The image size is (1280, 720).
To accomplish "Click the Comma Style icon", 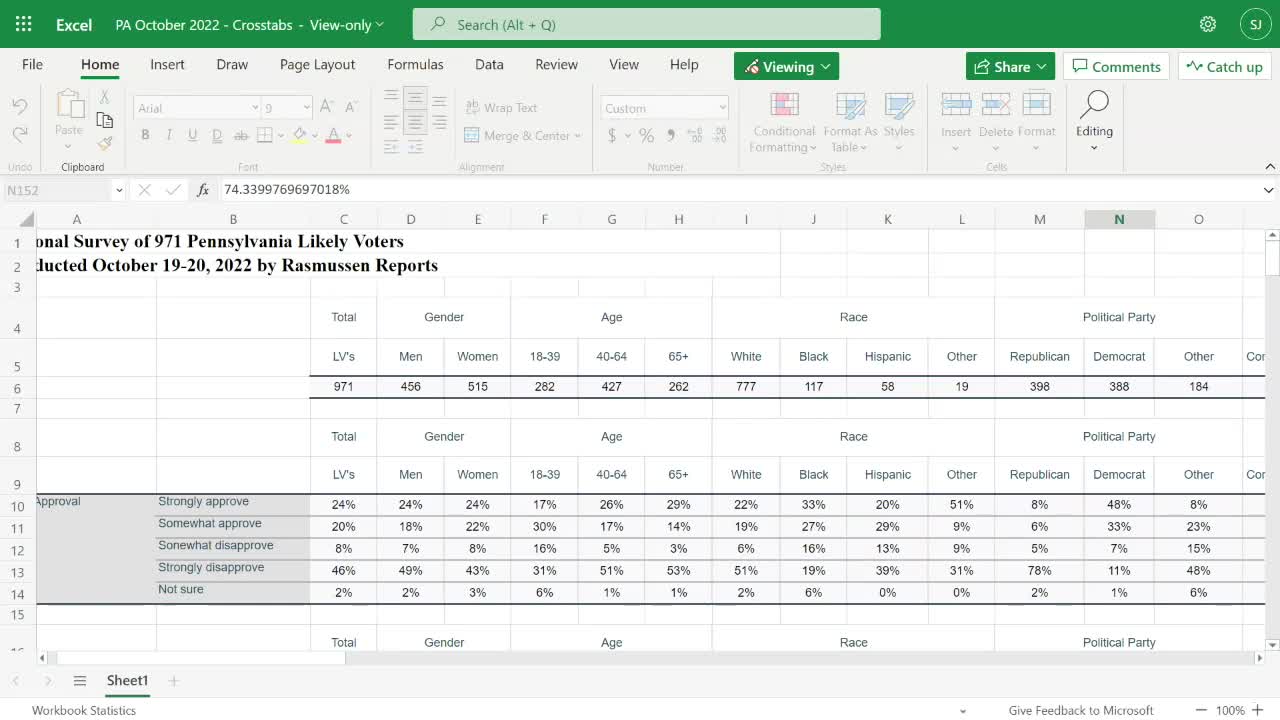I will point(671,136).
